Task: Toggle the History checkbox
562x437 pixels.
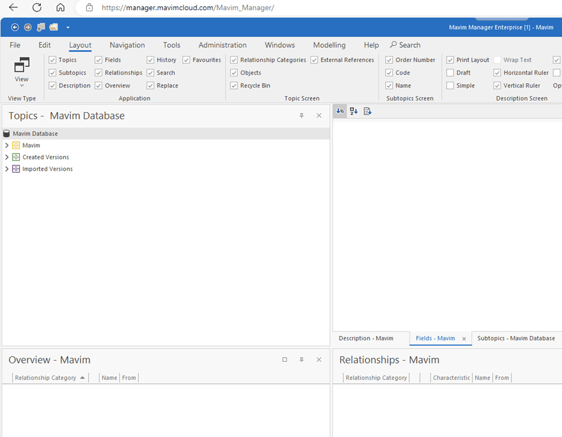Action: click(x=150, y=60)
